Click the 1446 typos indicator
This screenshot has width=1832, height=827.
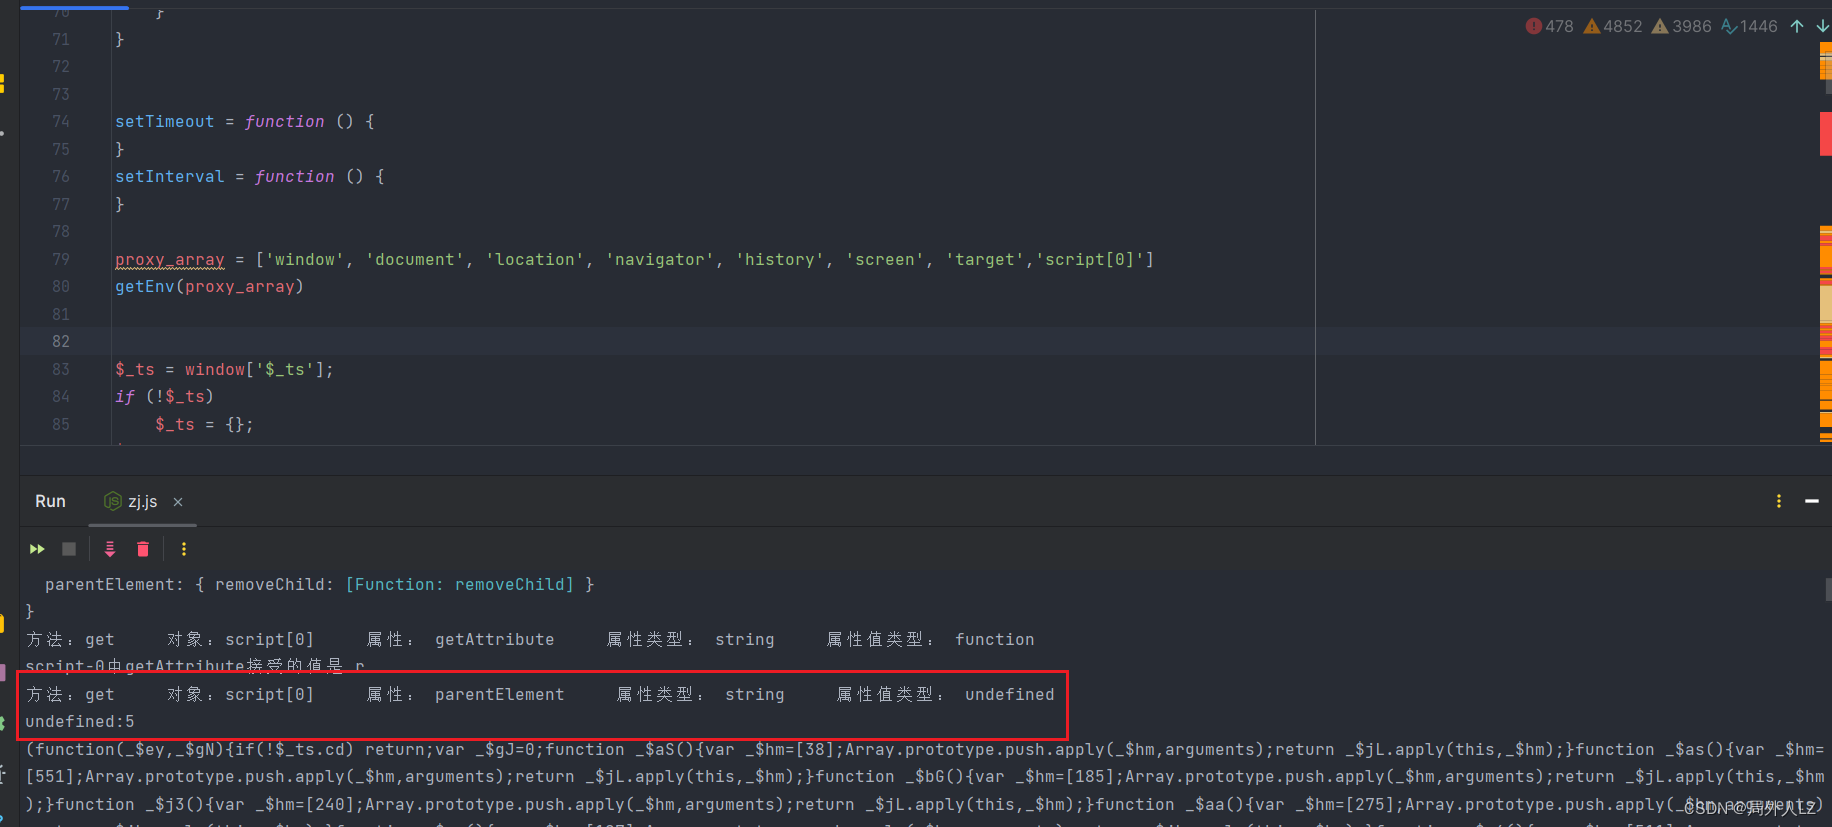(x=1749, y=26)
